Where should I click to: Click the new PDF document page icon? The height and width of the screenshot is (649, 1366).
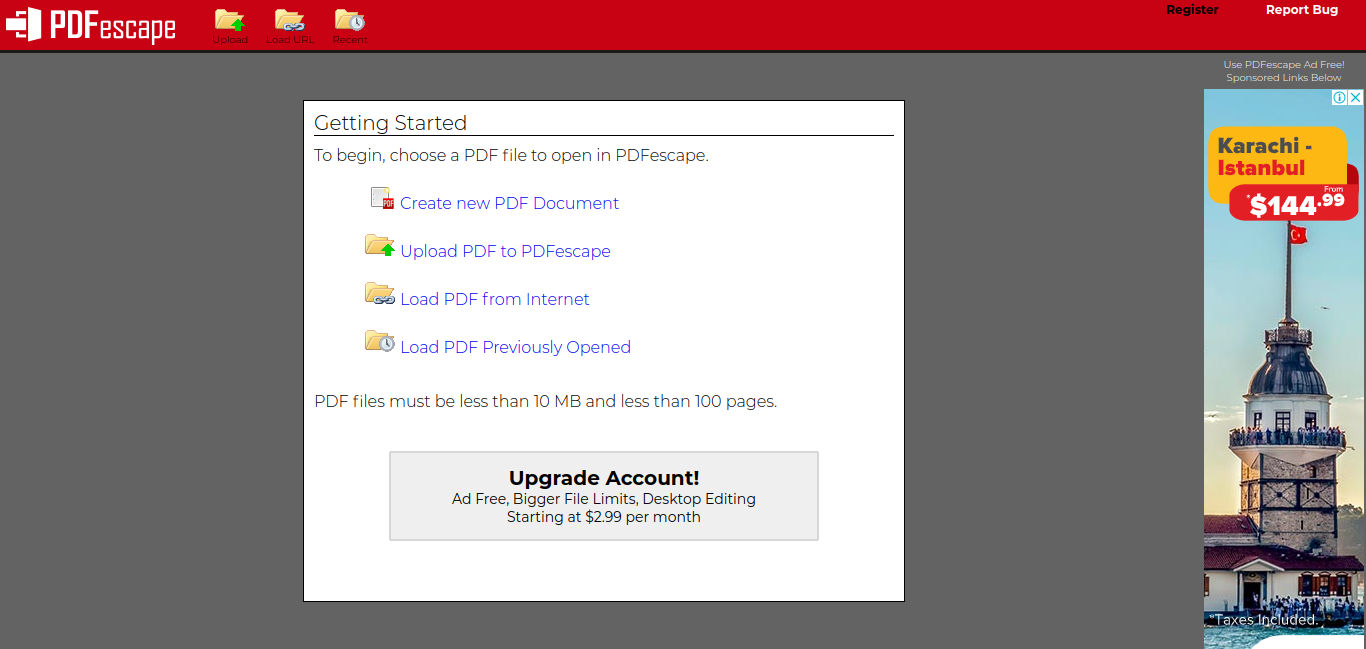point(382,198)
